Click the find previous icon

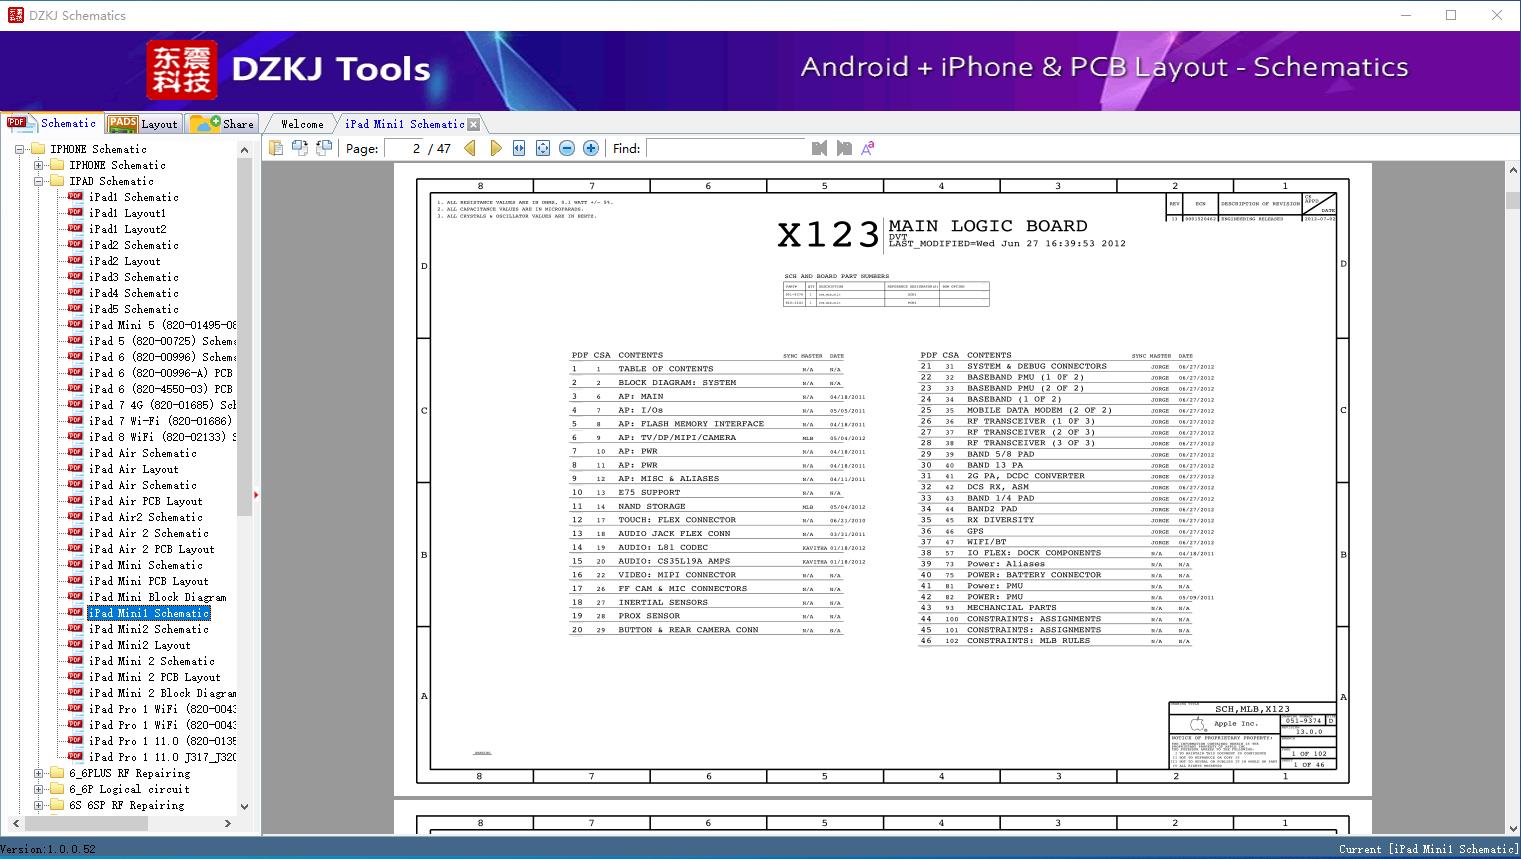pyautogui.click(x=820, y=148)
